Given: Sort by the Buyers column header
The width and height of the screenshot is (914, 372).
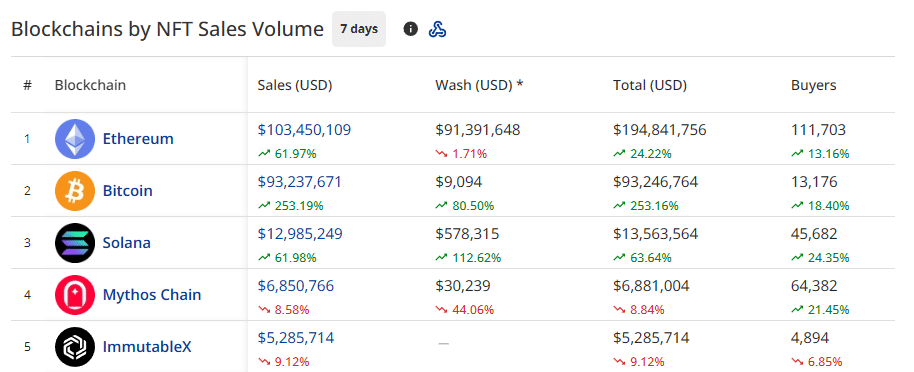Looking at the screenshot, I should click(x=814, y=85).
